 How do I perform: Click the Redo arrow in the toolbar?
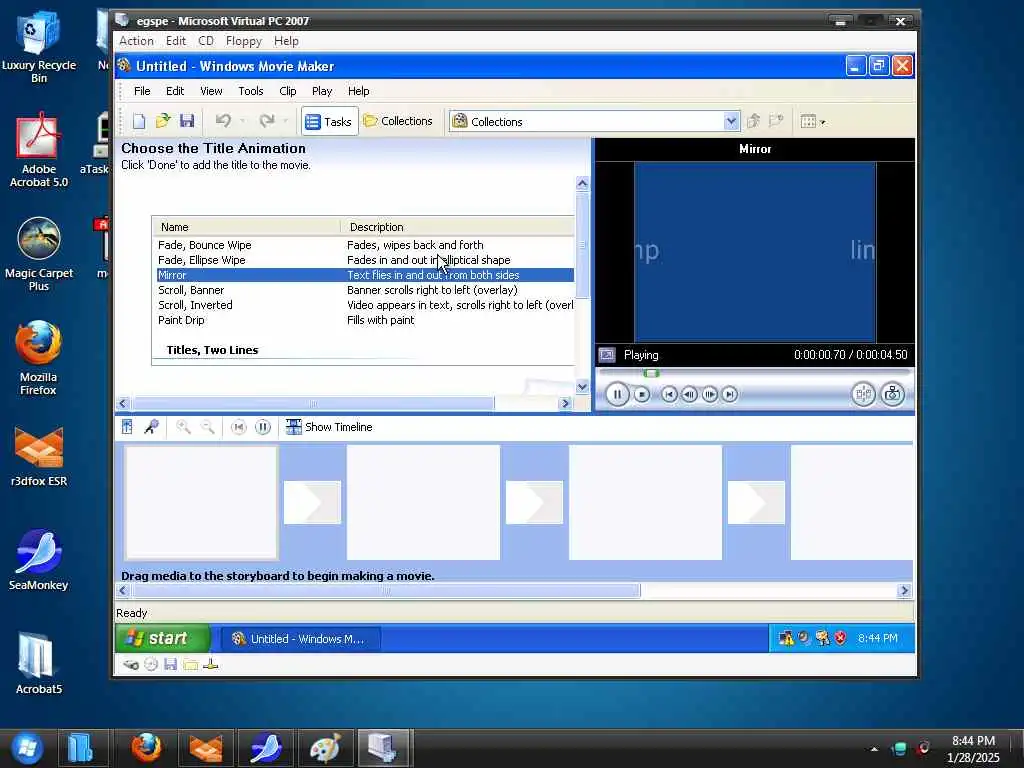point(266,121)
